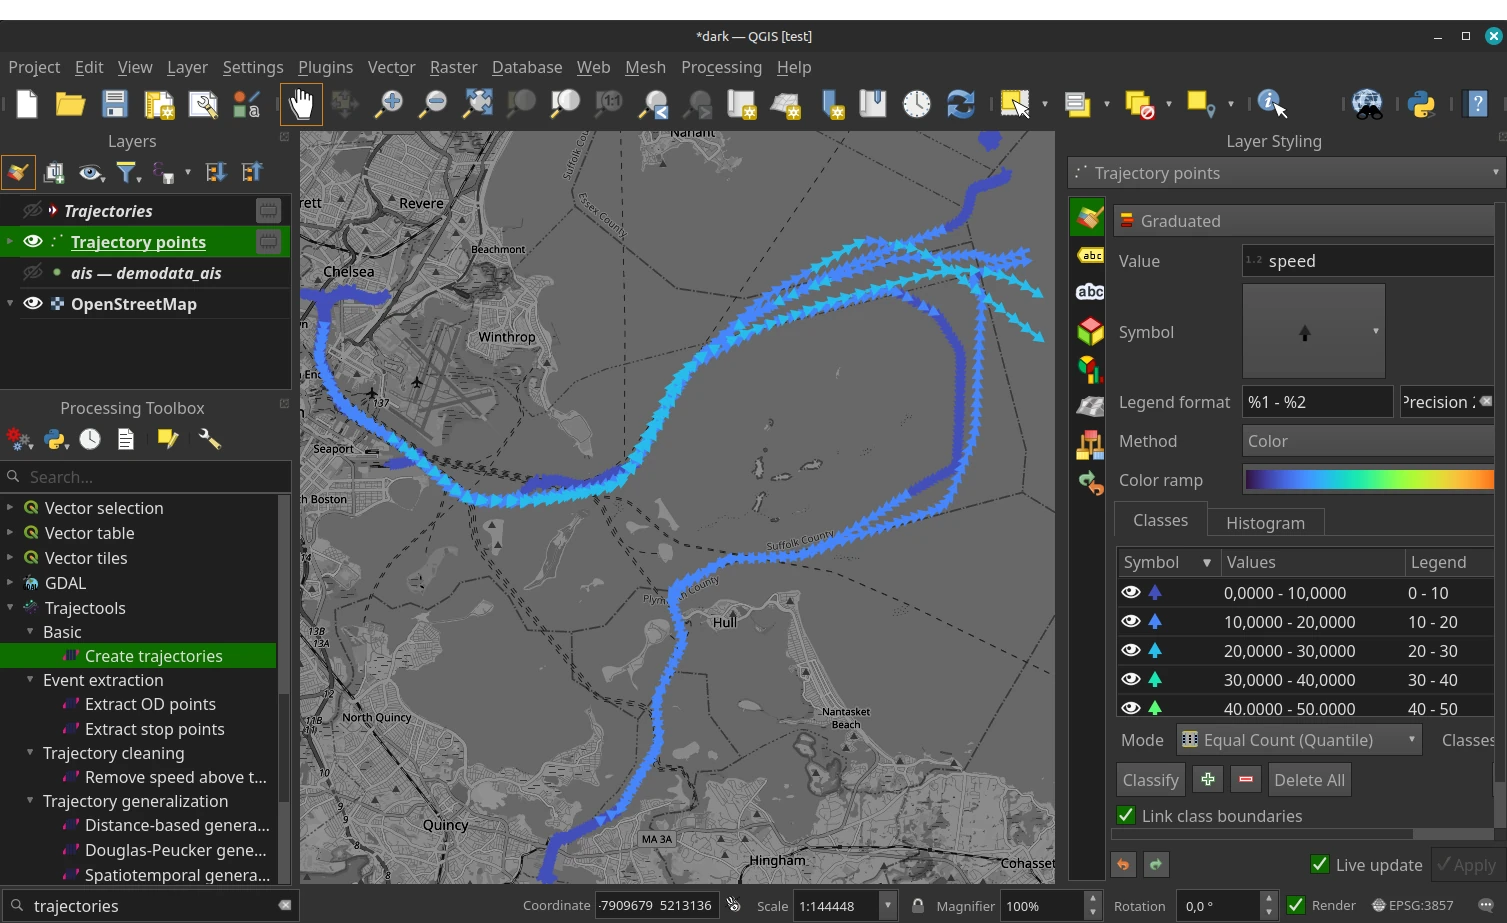Select the 3D View styling tab icon
The image size is (1507, 923).
click(x=1089, y=331)
